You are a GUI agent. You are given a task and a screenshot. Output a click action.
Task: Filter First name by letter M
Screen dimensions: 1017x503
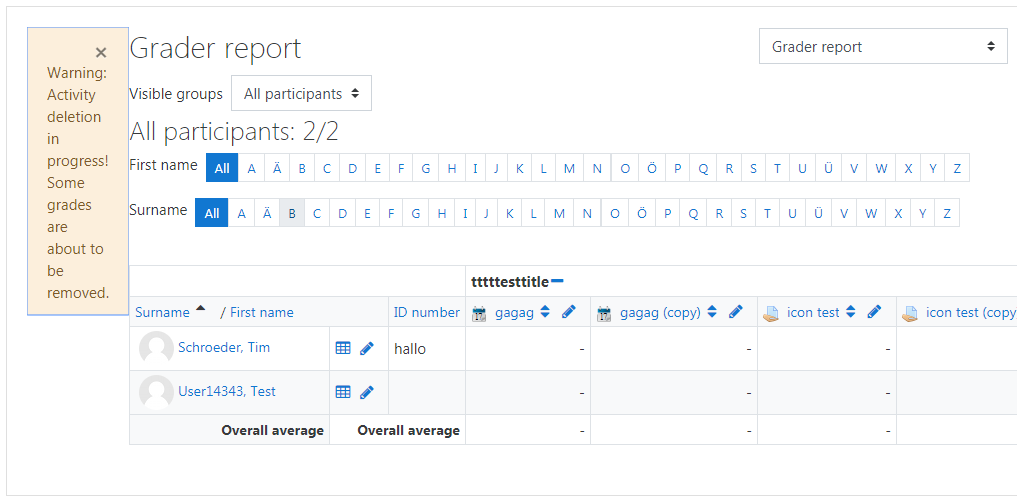click(x=569, y=168)
